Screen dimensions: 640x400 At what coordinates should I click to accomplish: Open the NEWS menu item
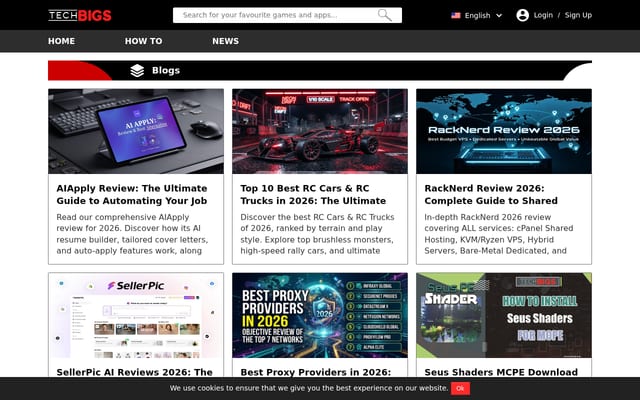(225, 41)
